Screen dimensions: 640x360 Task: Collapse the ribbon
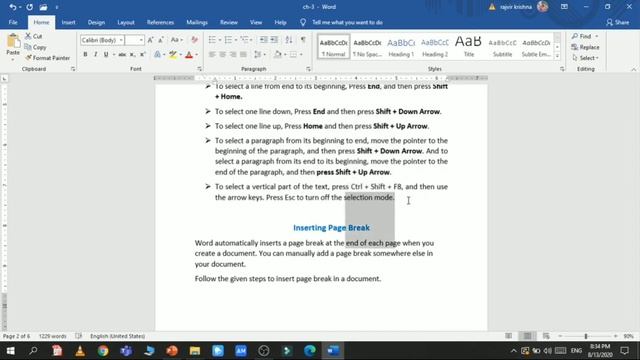pos(634,69)
